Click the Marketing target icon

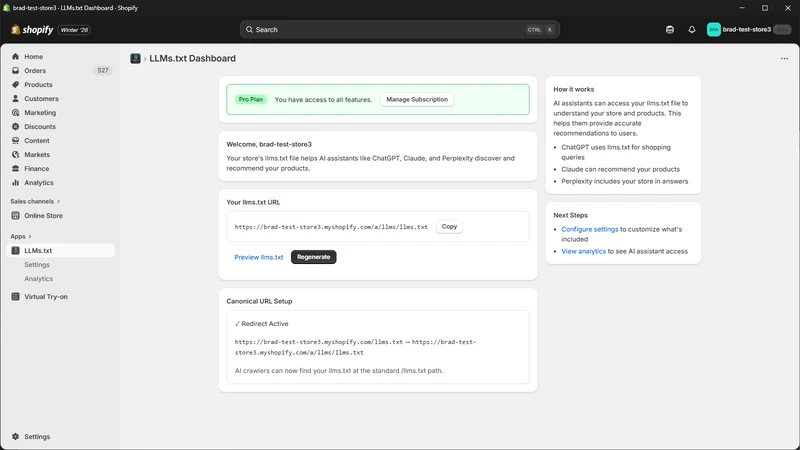tap(15, 113)
